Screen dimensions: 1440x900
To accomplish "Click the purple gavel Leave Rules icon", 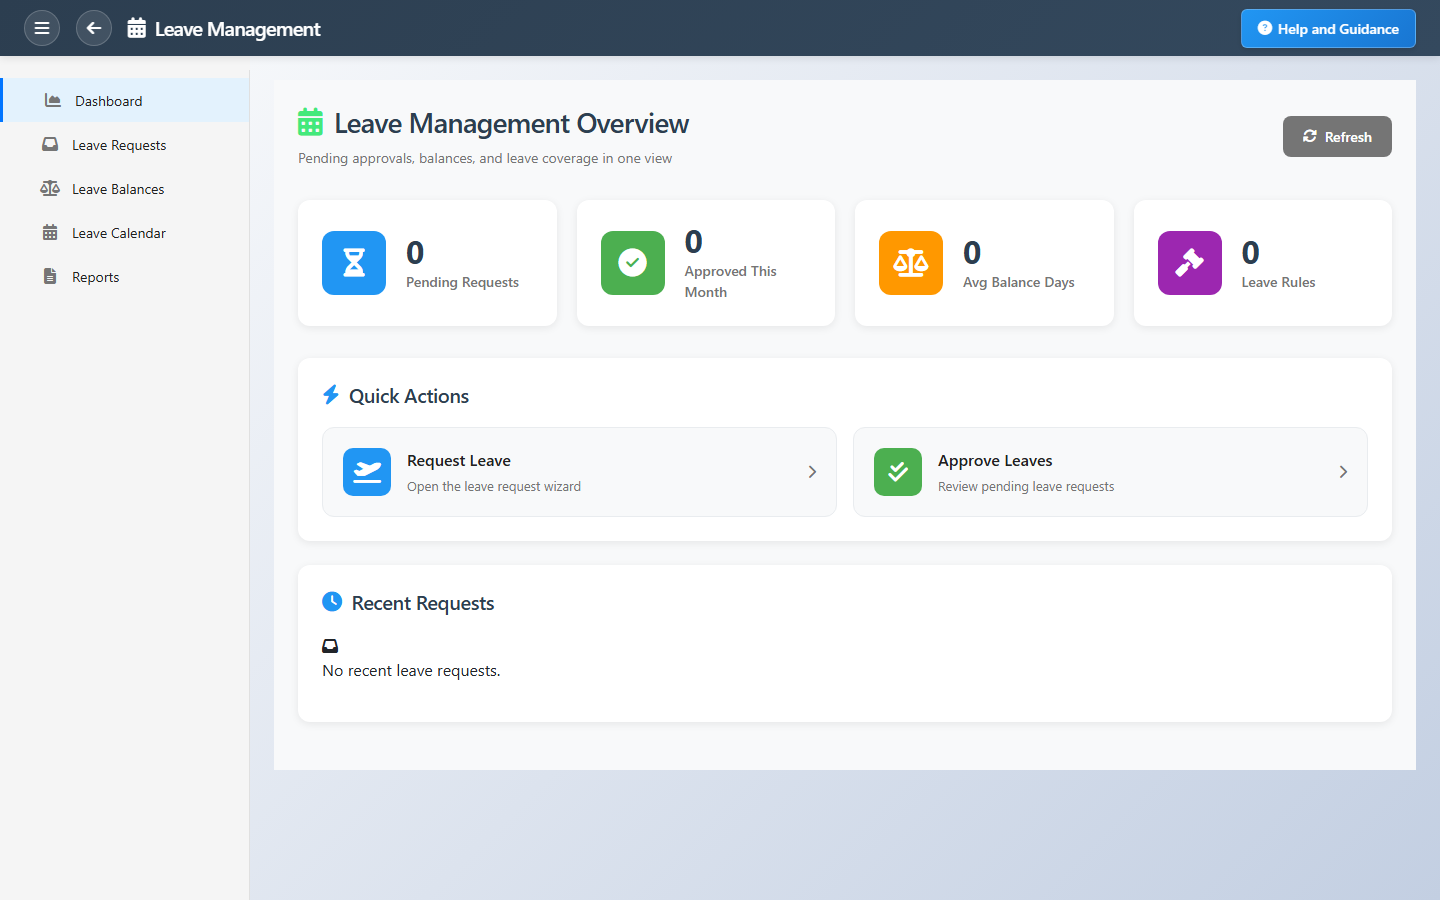I will click(1189, 263).
